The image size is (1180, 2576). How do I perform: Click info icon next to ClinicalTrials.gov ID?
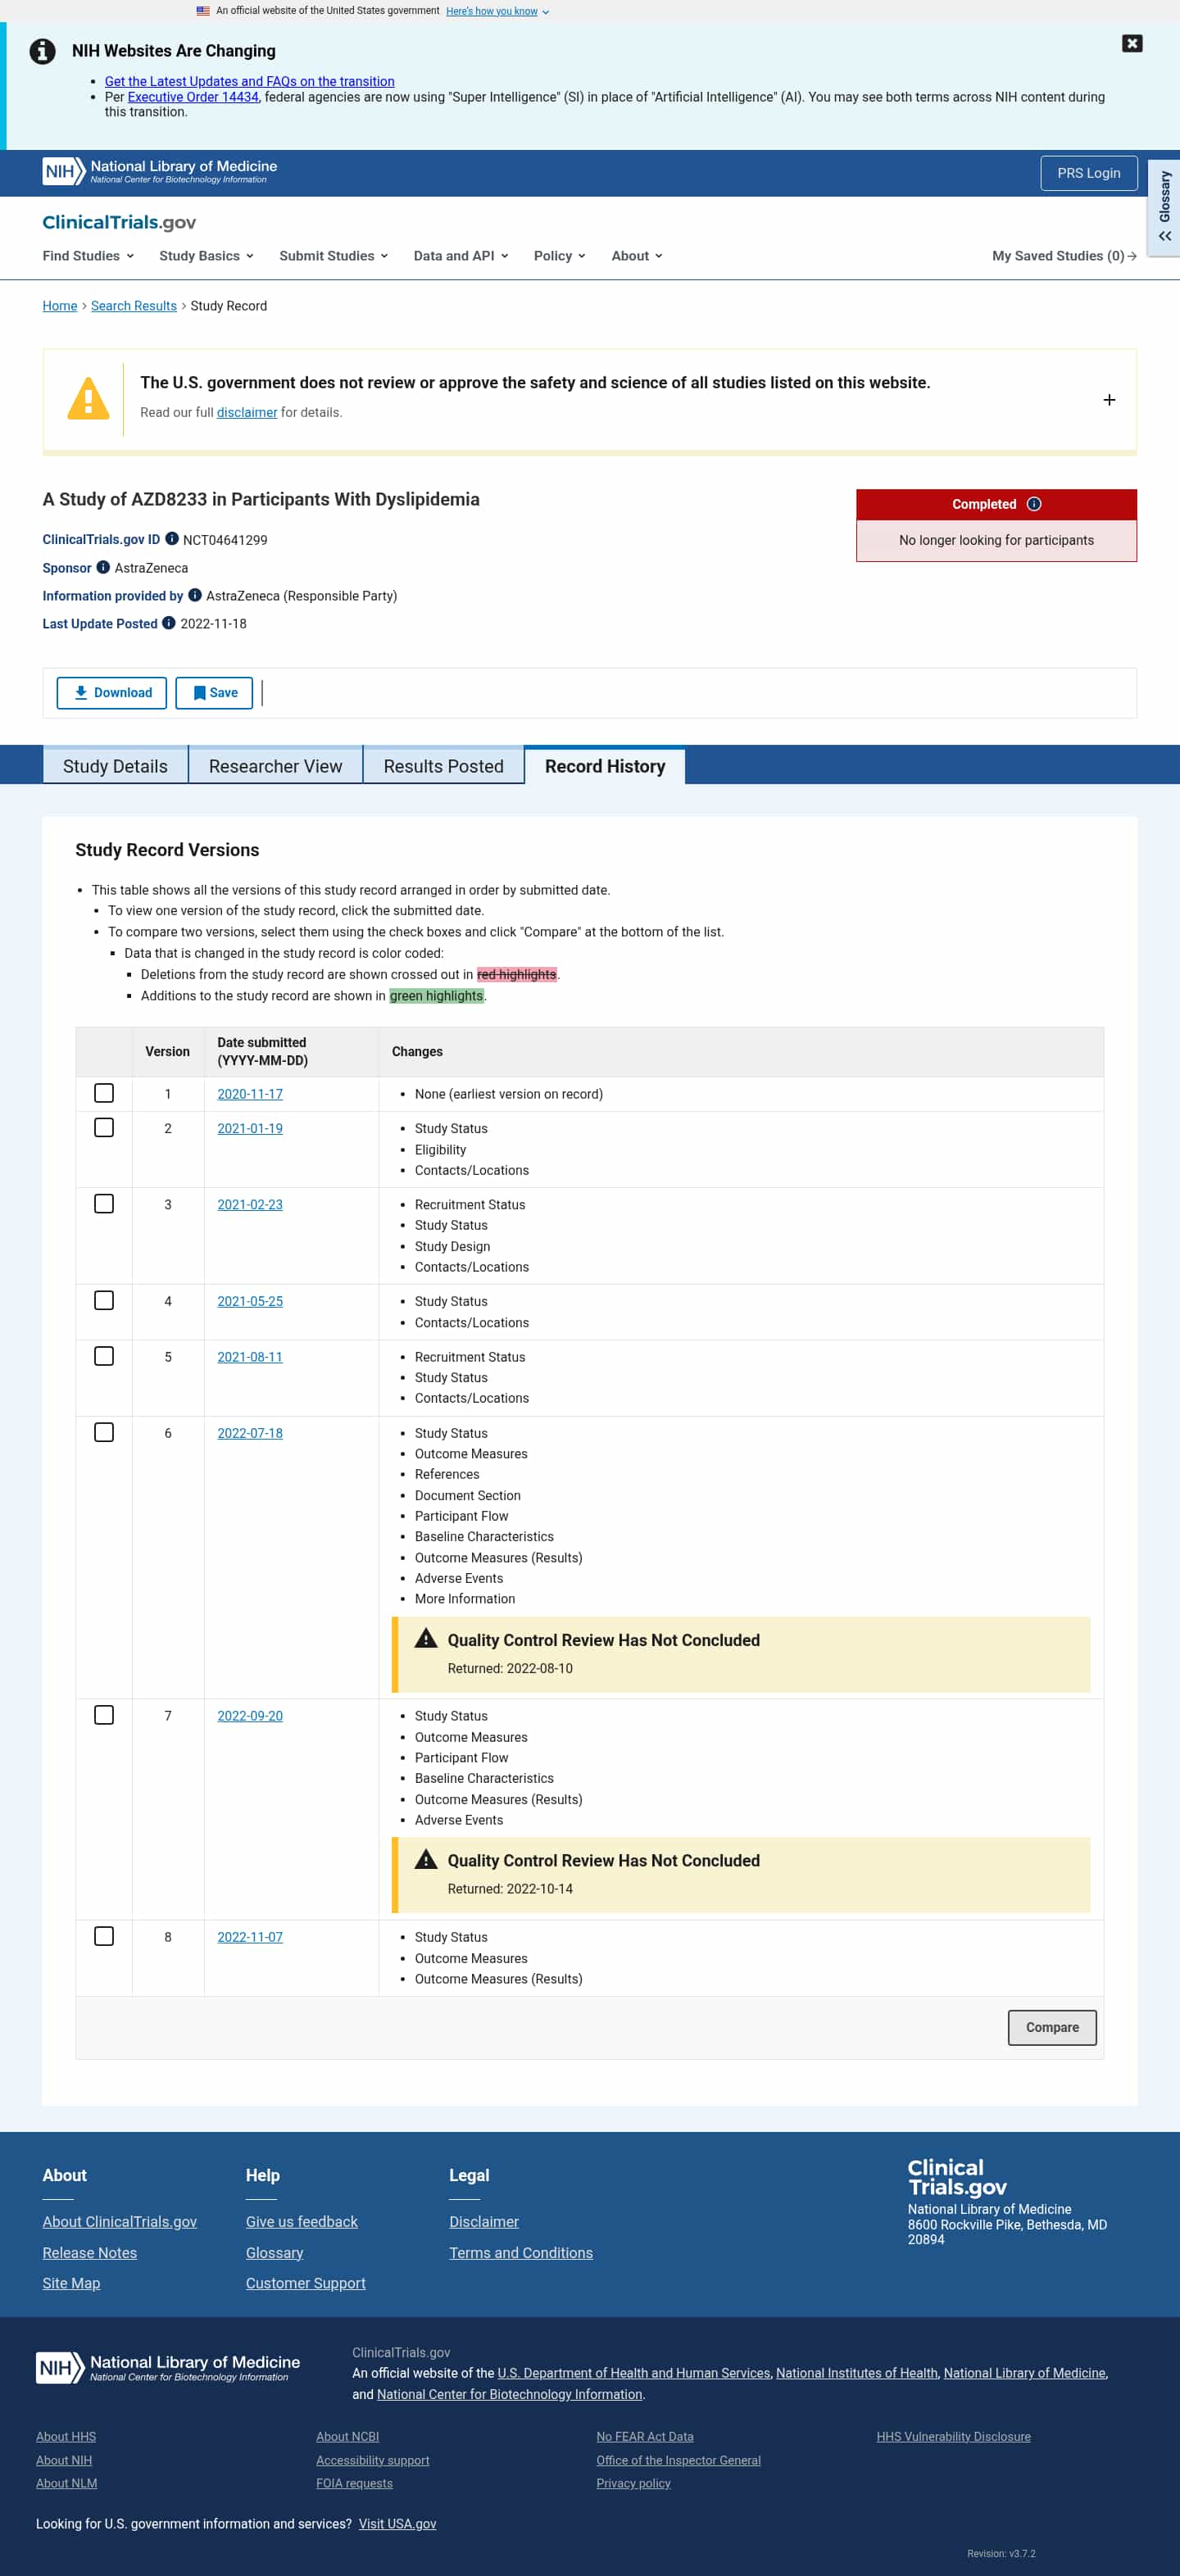tap(172, 539)
